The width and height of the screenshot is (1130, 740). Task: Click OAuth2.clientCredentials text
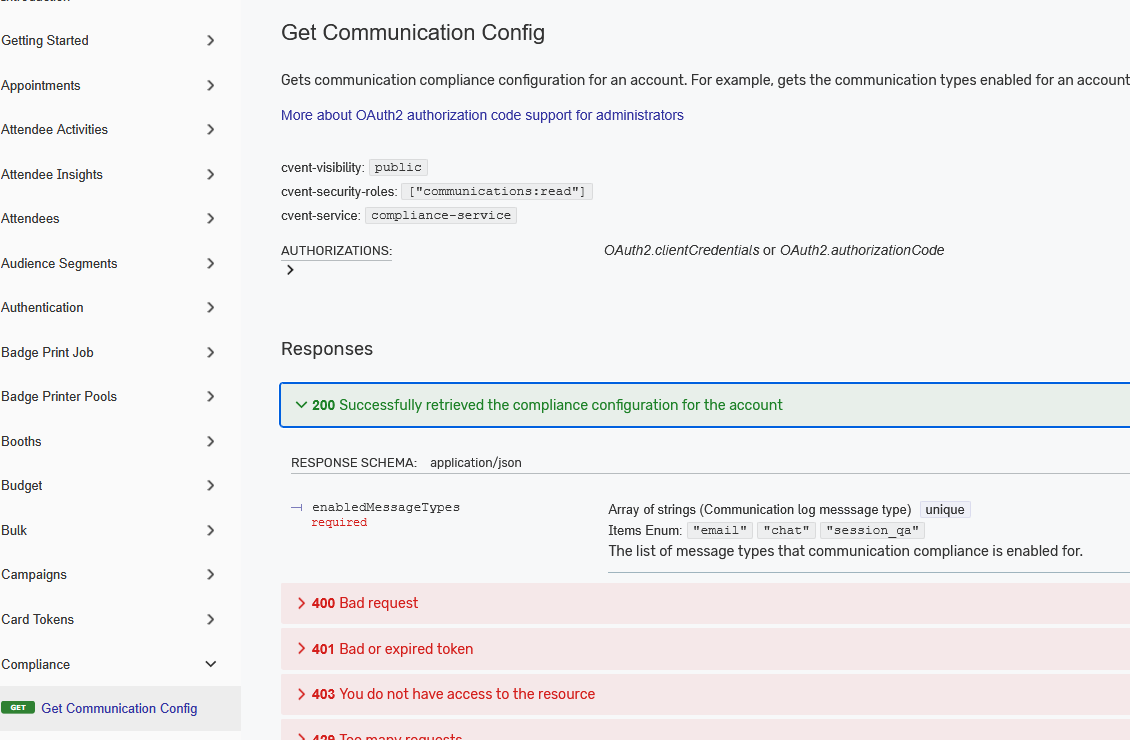point(682,250)
